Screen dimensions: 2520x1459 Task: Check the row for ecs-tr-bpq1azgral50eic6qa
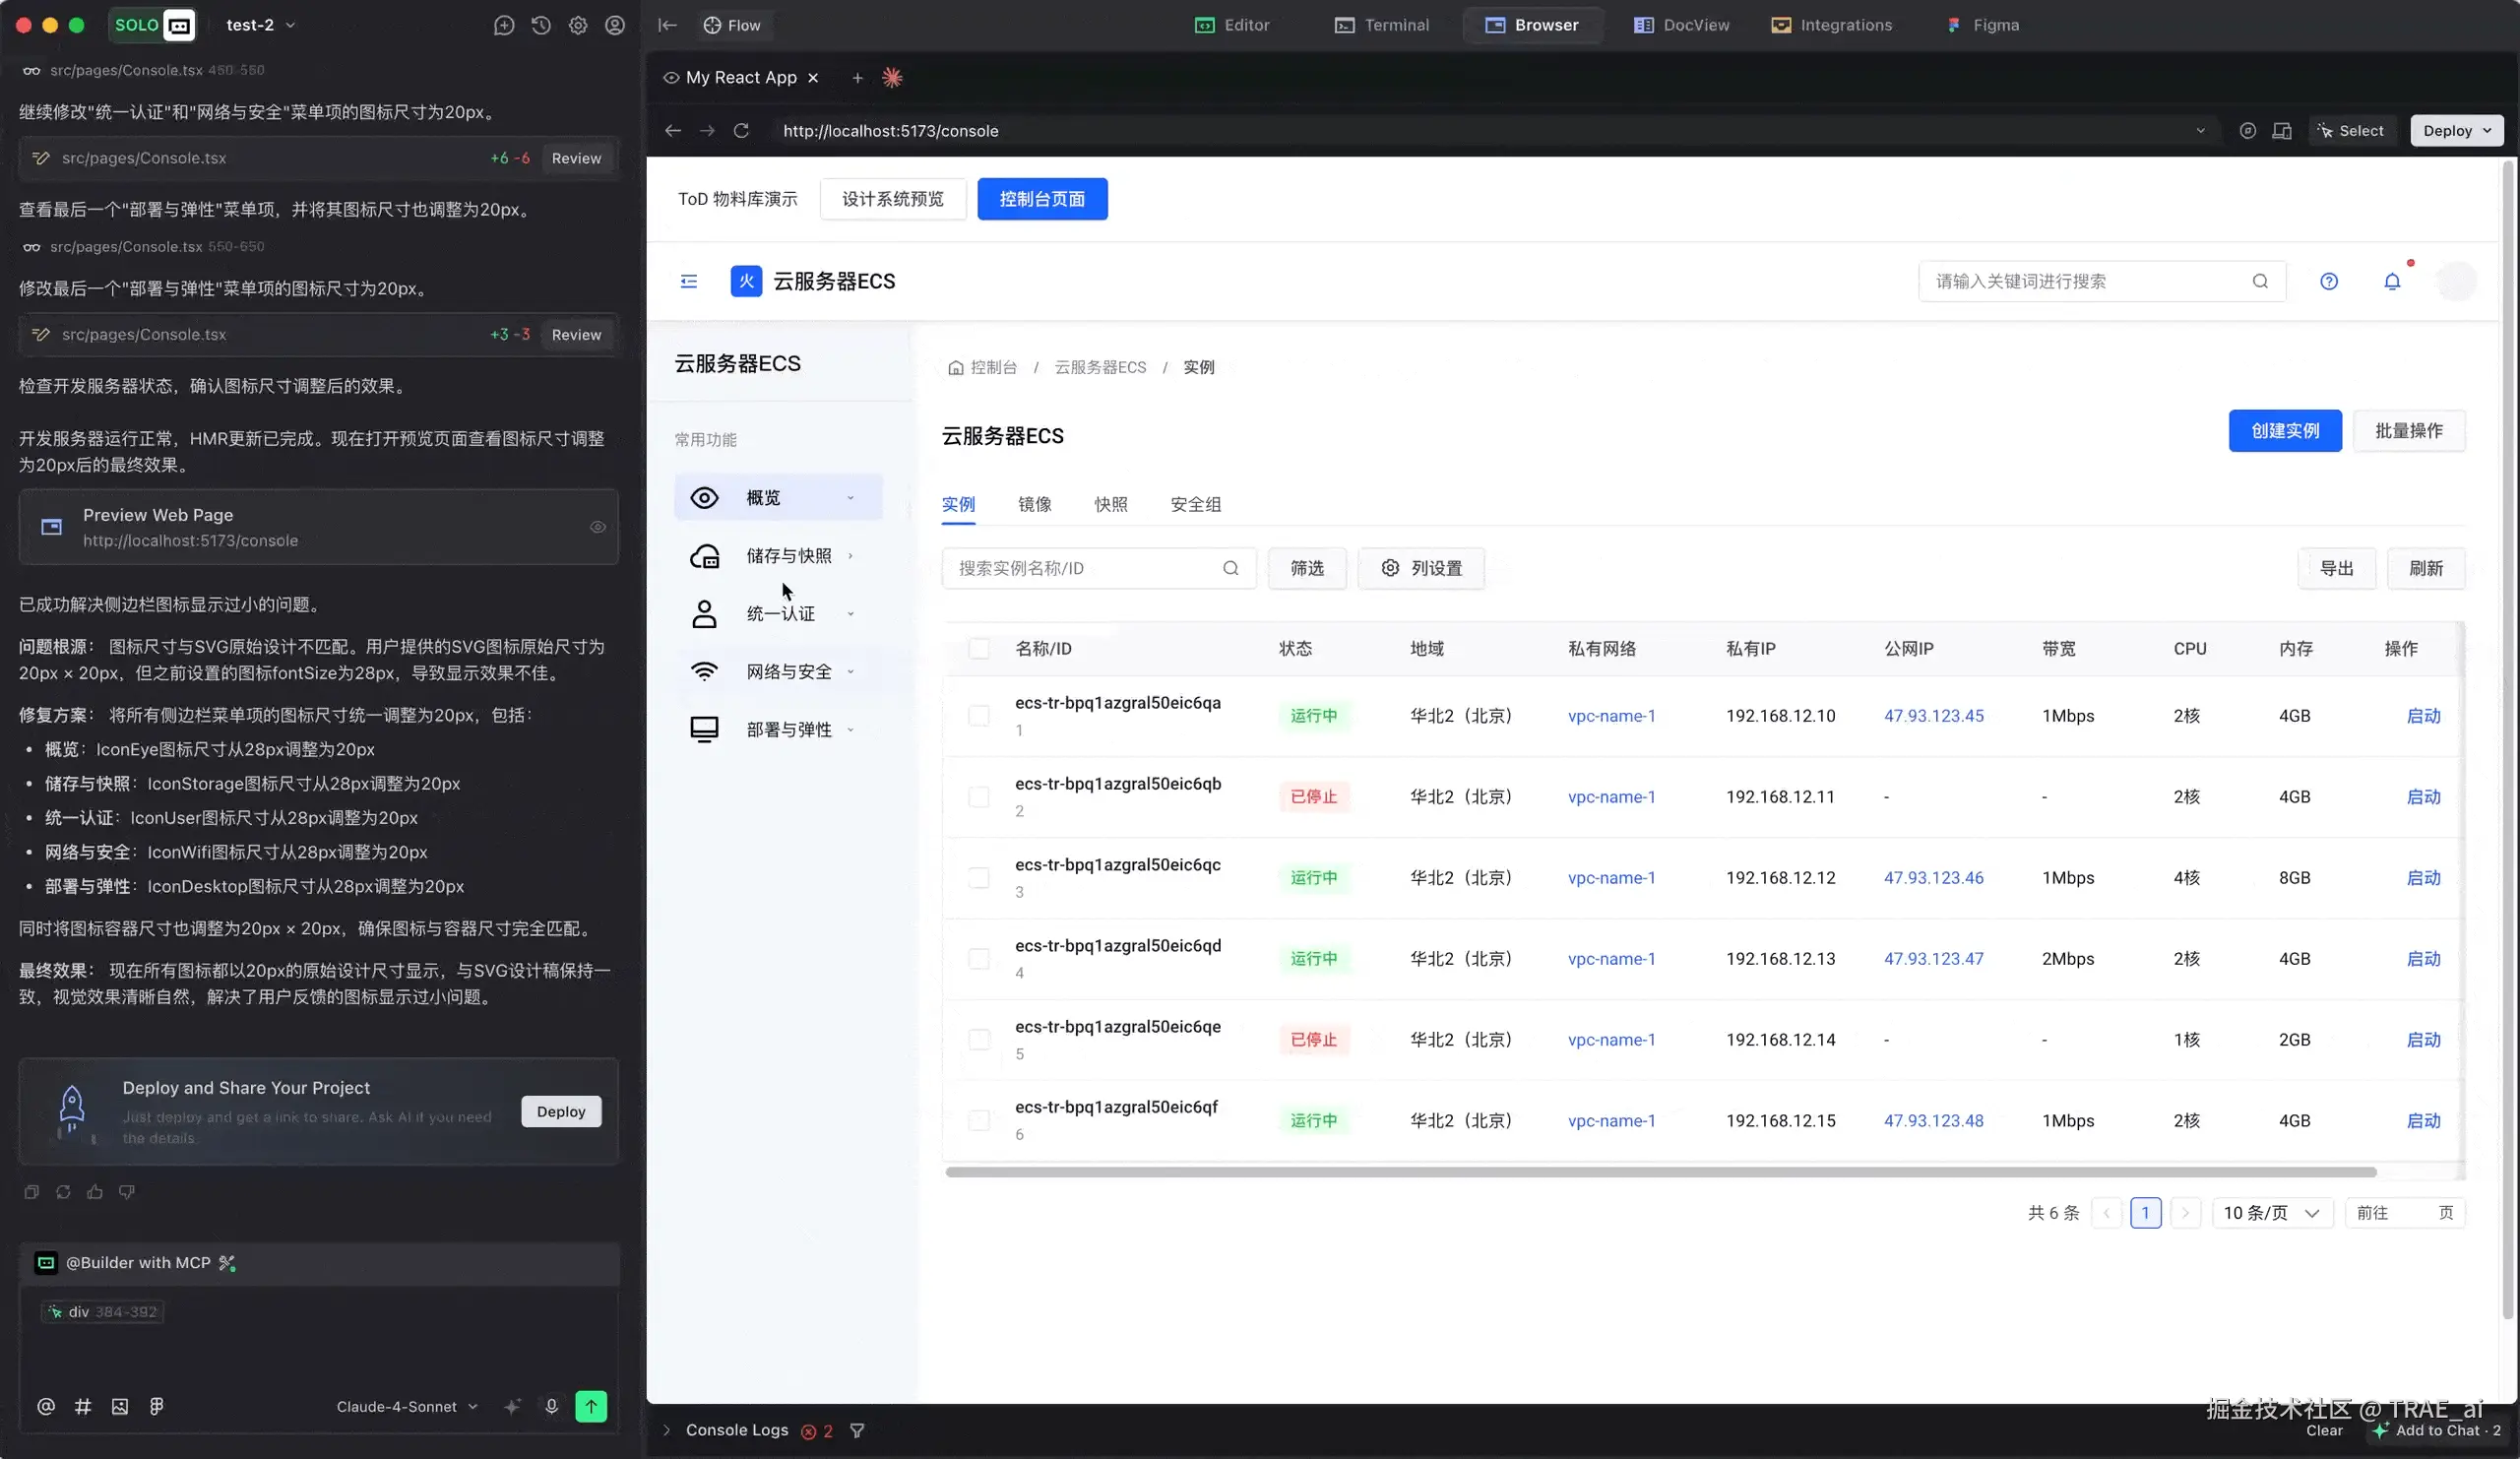[979, 716]
